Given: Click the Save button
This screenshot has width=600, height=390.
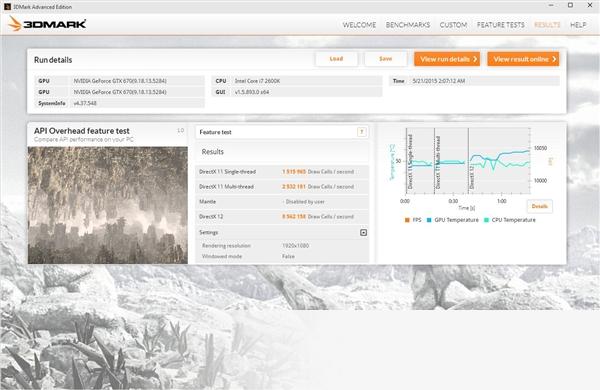Looking at the screenshot, I should pyautogui.click(x=385, y=59).
